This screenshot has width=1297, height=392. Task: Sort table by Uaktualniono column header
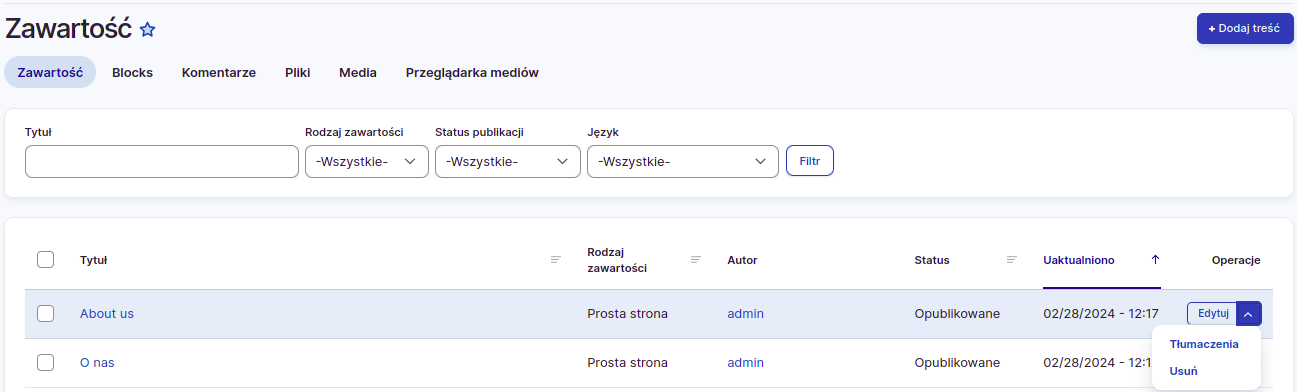point(1078,260)
